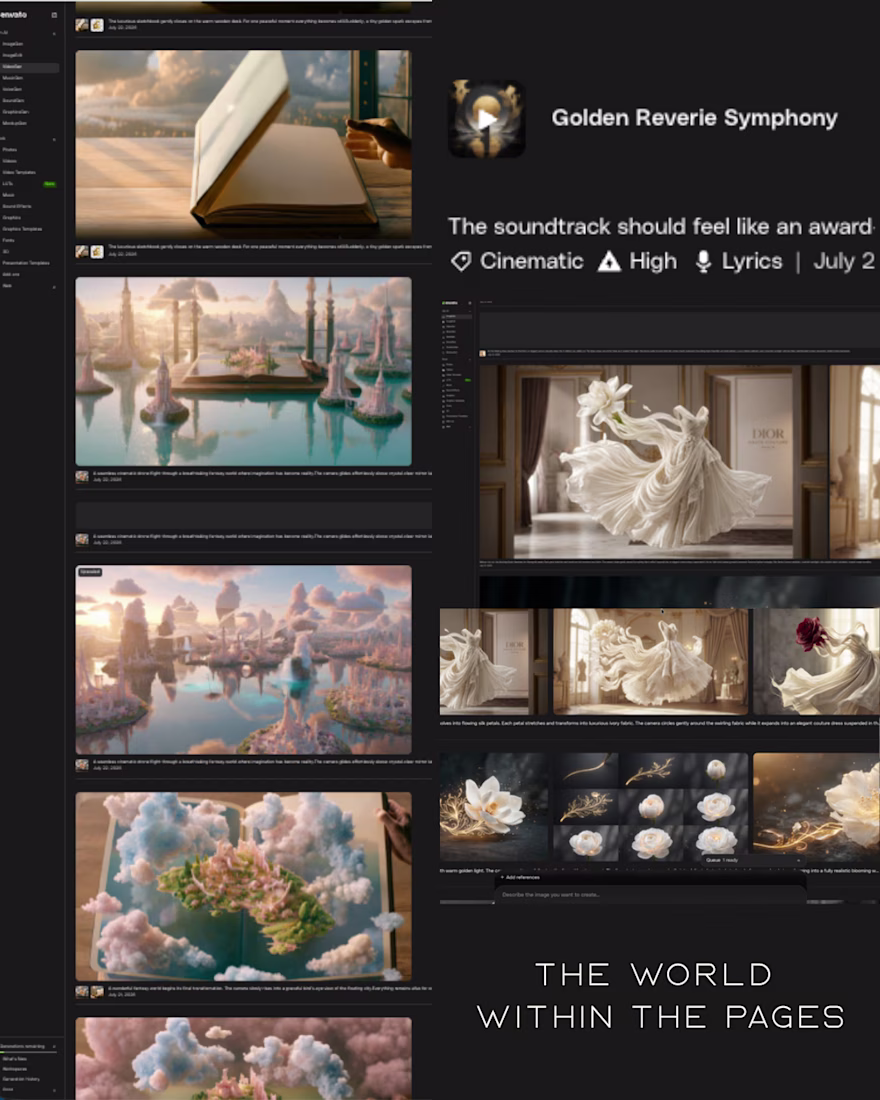Open reference thumbnail under floating castles video
Viewport: 880px width, 1100px height.
click(82, 477)
